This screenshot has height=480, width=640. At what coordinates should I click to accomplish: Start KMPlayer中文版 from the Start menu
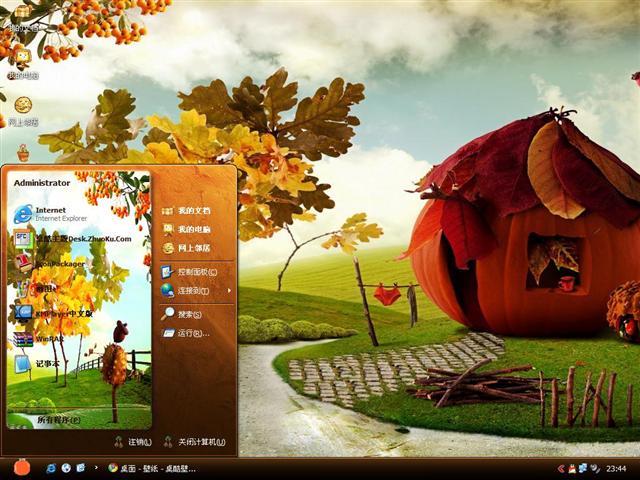[53, 313]
